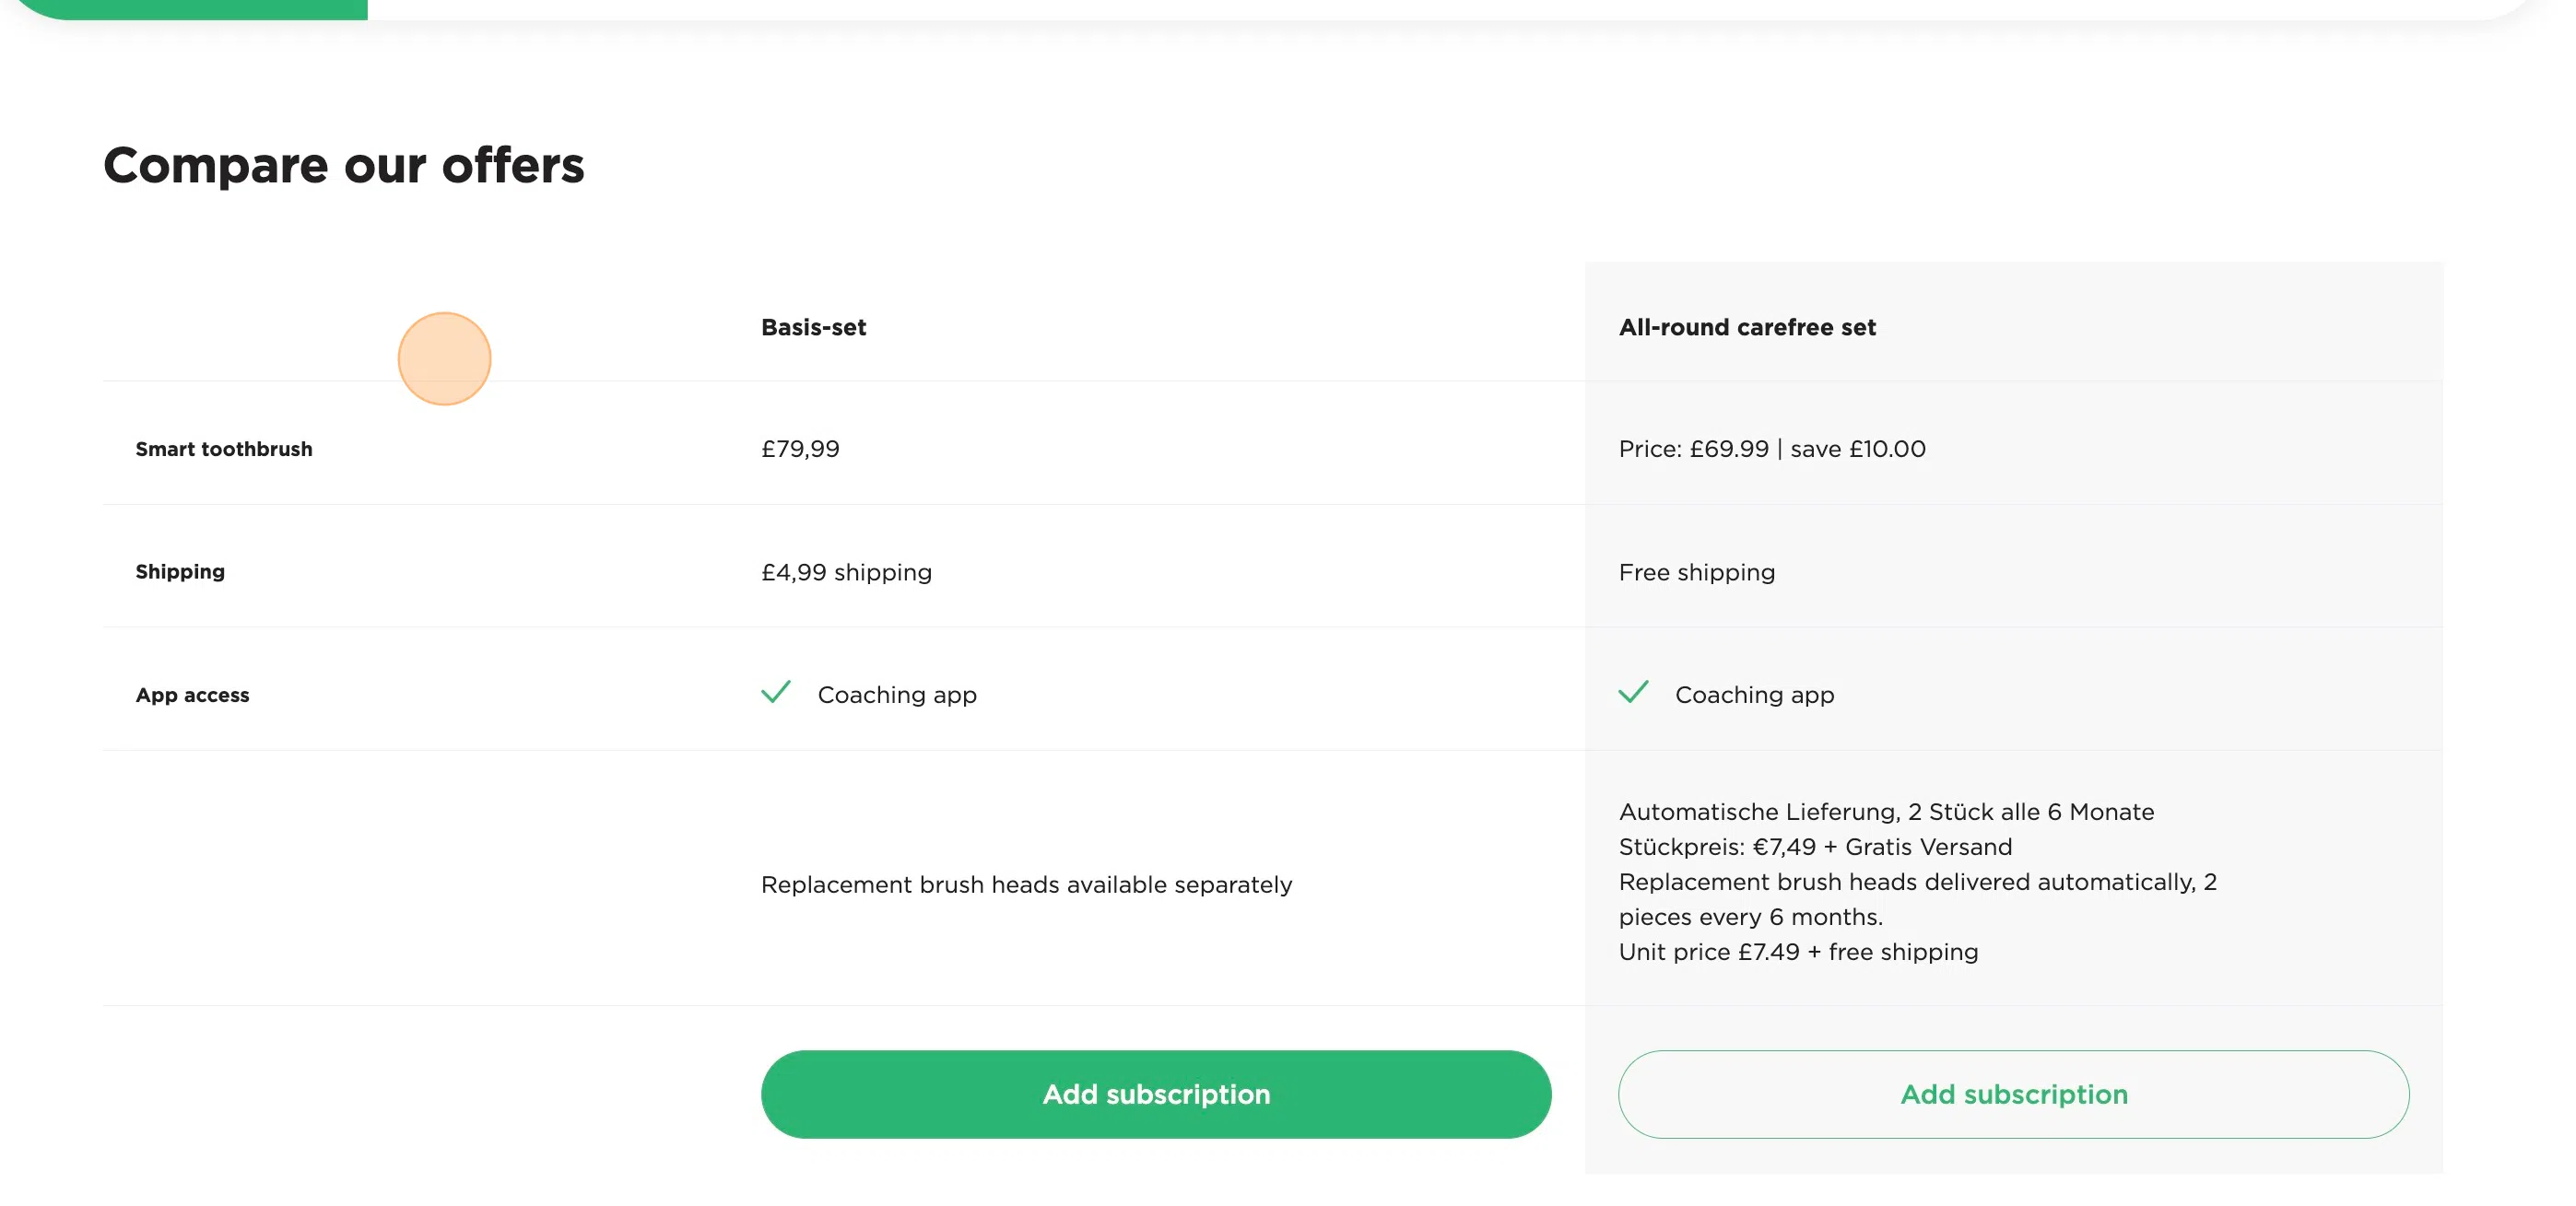Select the Basis-set column header
Viewport: 2576px width, 1206px height.
(x=813, y=327)
